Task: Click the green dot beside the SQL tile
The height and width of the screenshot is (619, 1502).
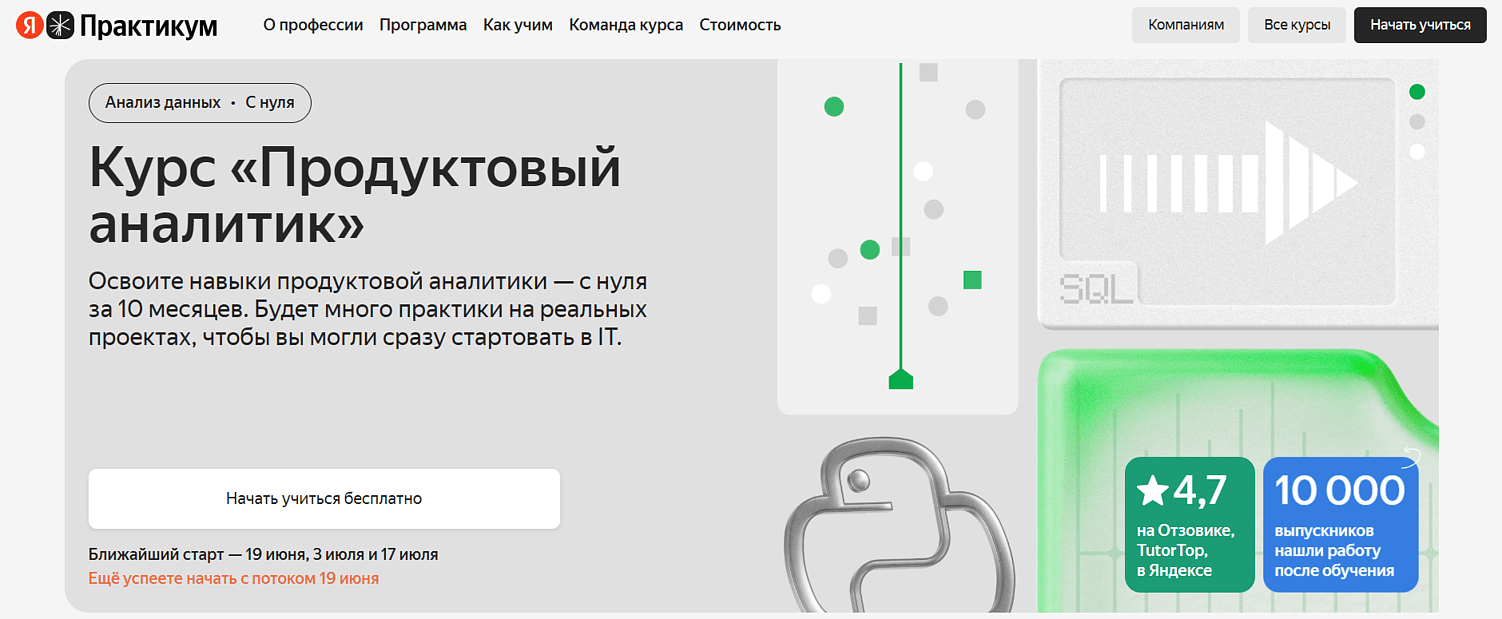Action: point(1417,92)
